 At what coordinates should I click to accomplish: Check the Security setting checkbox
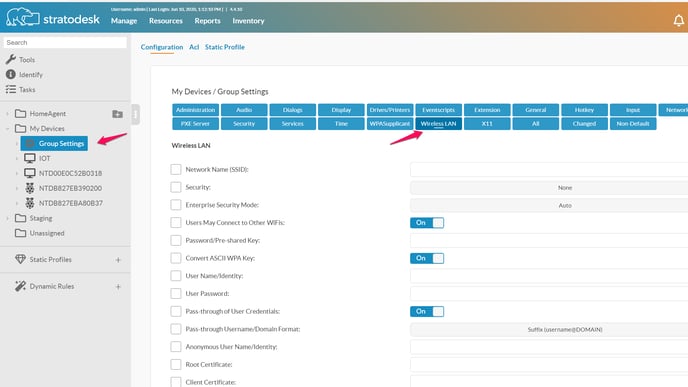(x=176, y=187)
